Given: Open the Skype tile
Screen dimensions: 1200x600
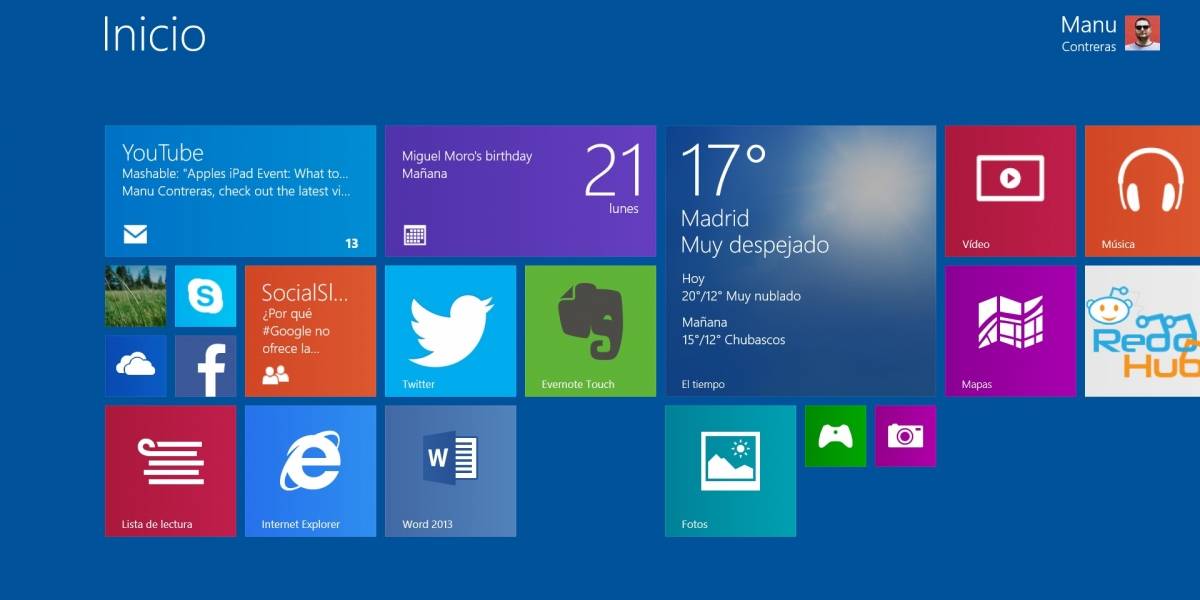Looking at the screenshot, I should [x=205, y=296].
